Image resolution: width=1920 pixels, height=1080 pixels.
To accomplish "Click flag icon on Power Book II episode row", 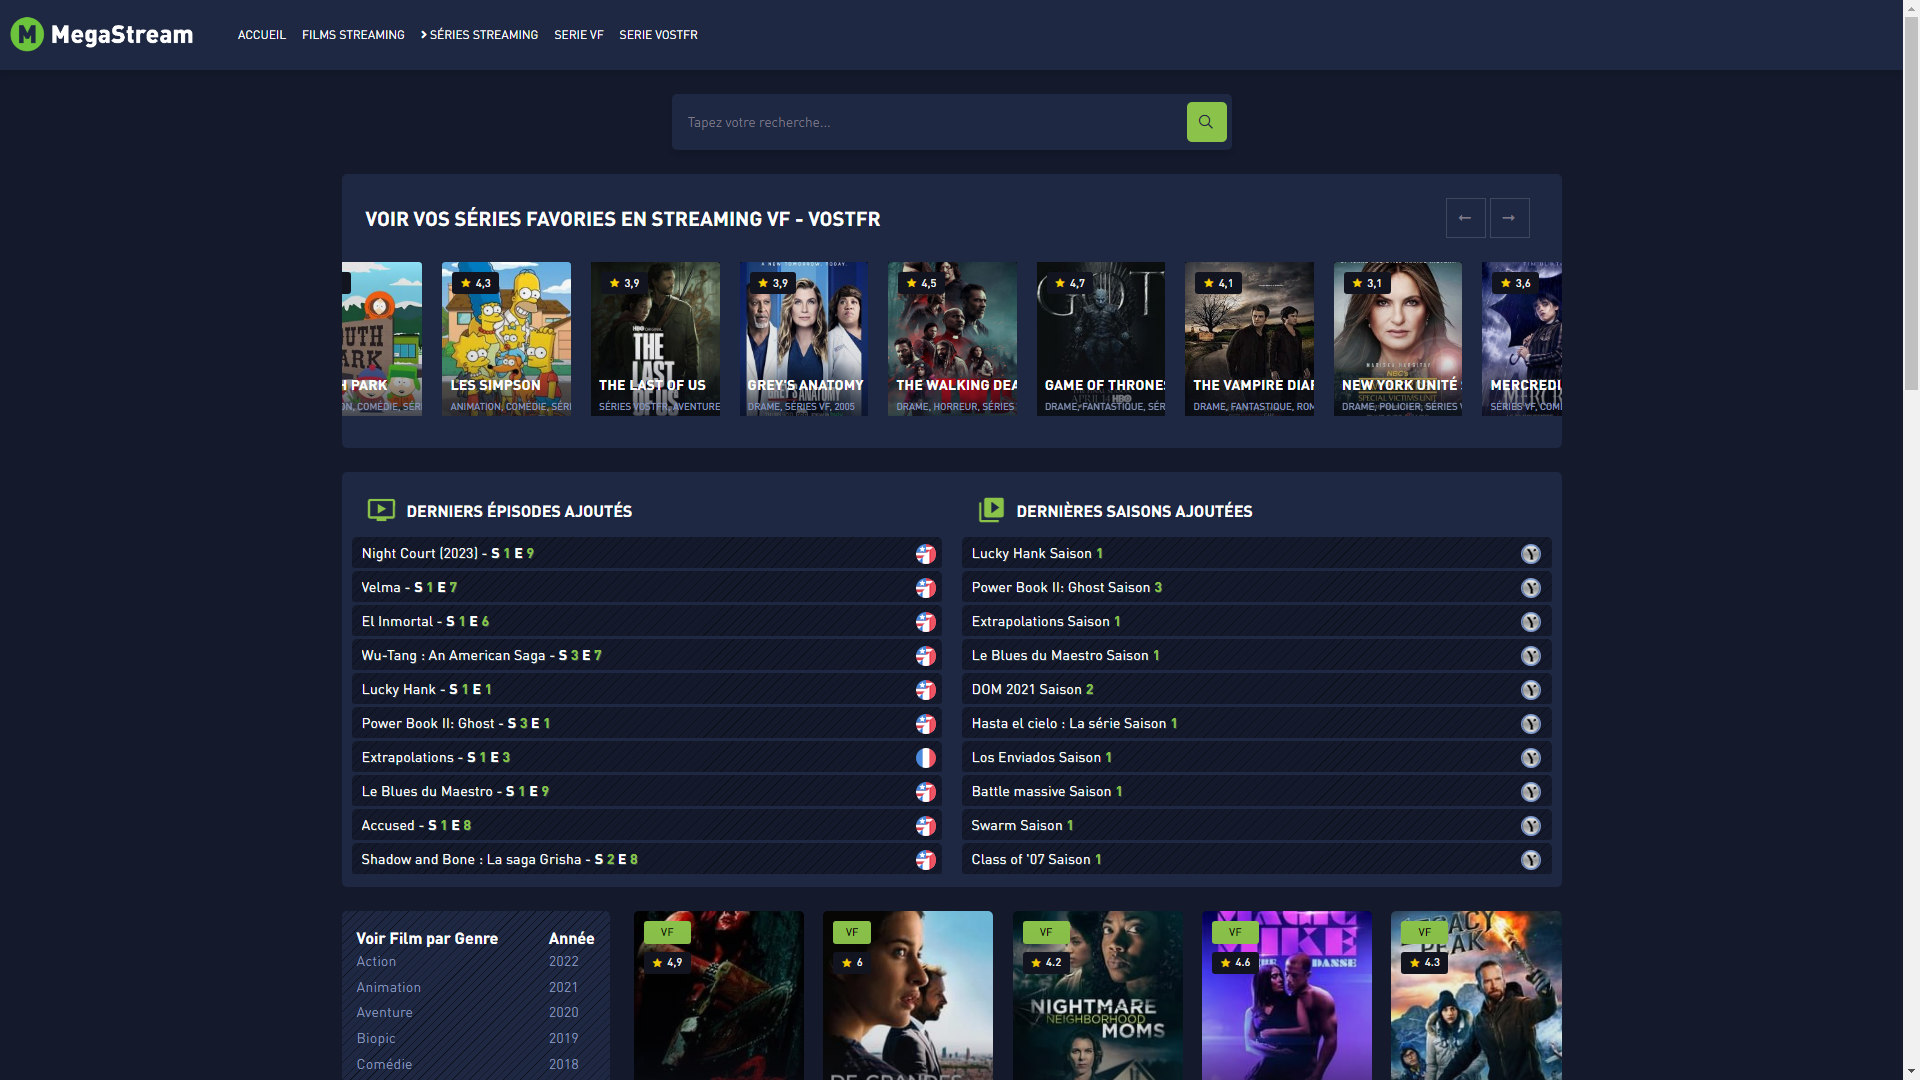I will (926, 724).
